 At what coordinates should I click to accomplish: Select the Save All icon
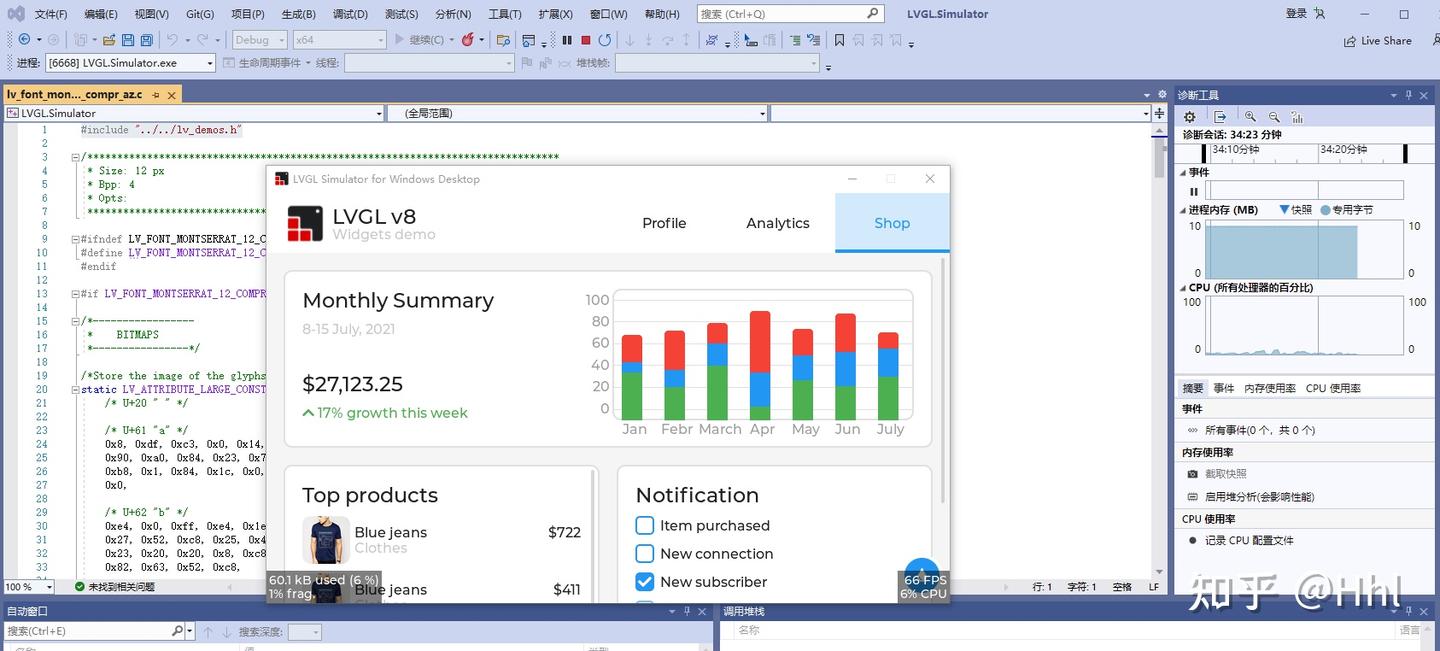pyautogui.click(x=146, y=40)
